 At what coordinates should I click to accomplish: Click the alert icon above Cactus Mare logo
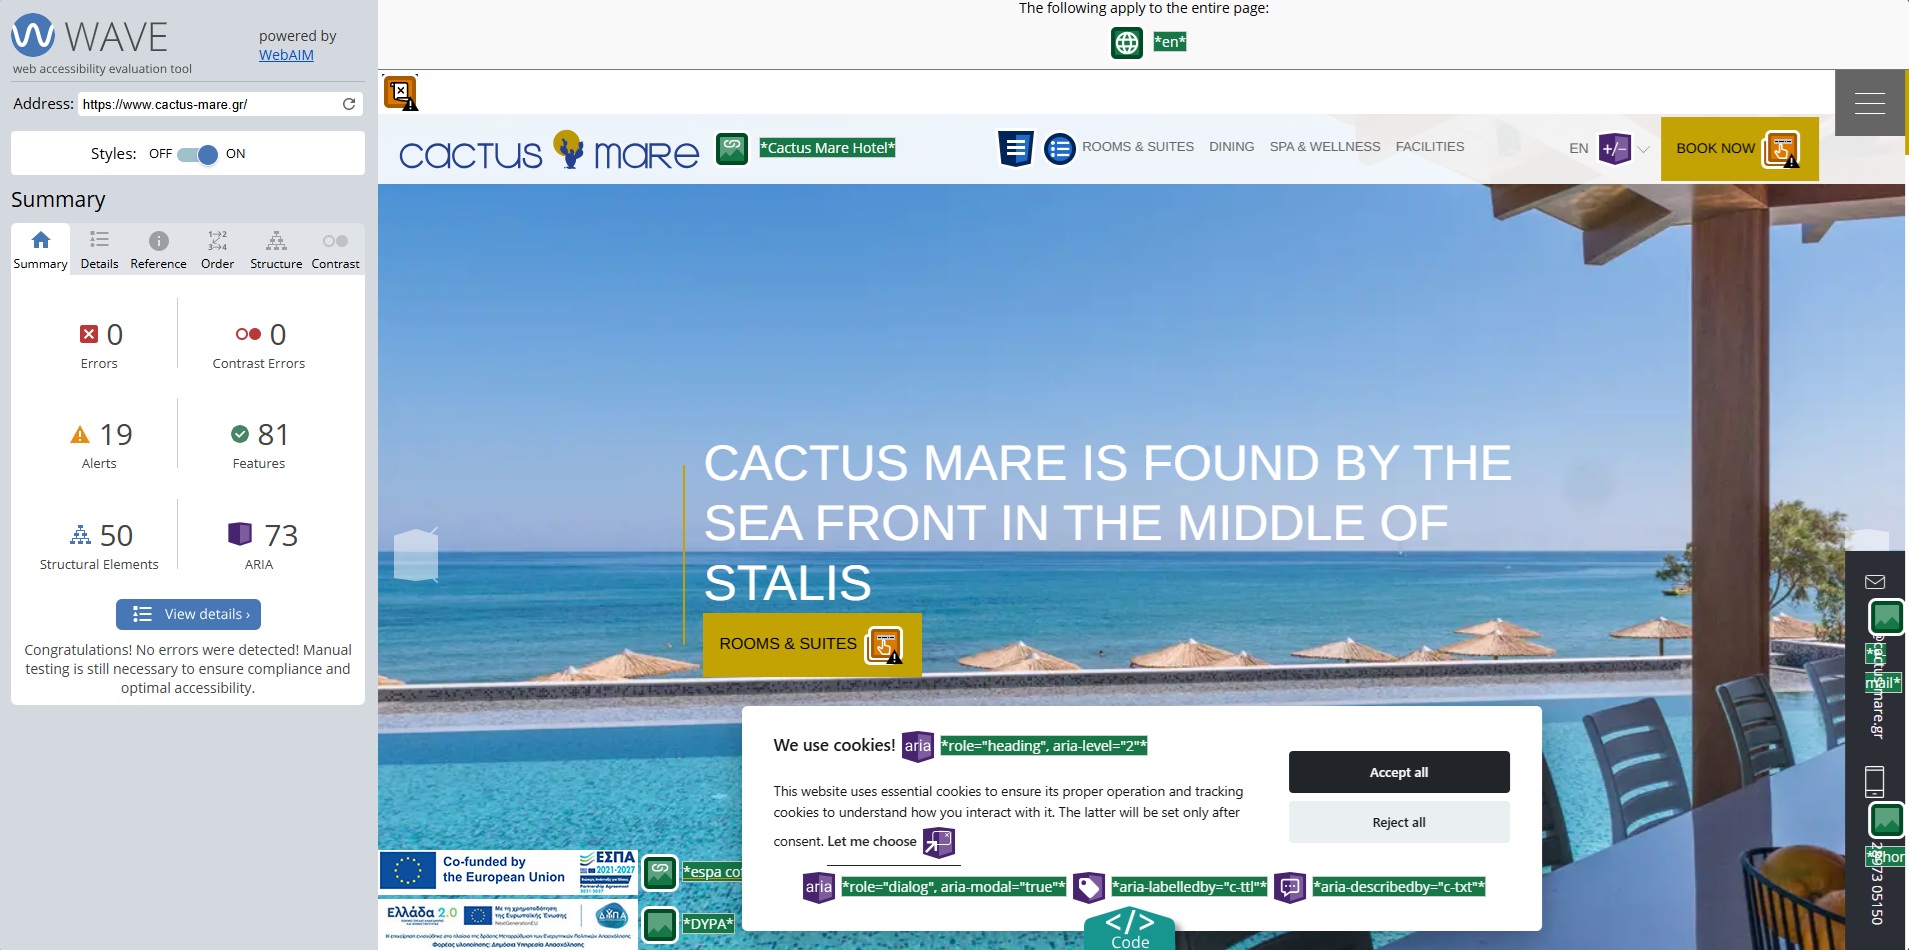pos(401,93)
